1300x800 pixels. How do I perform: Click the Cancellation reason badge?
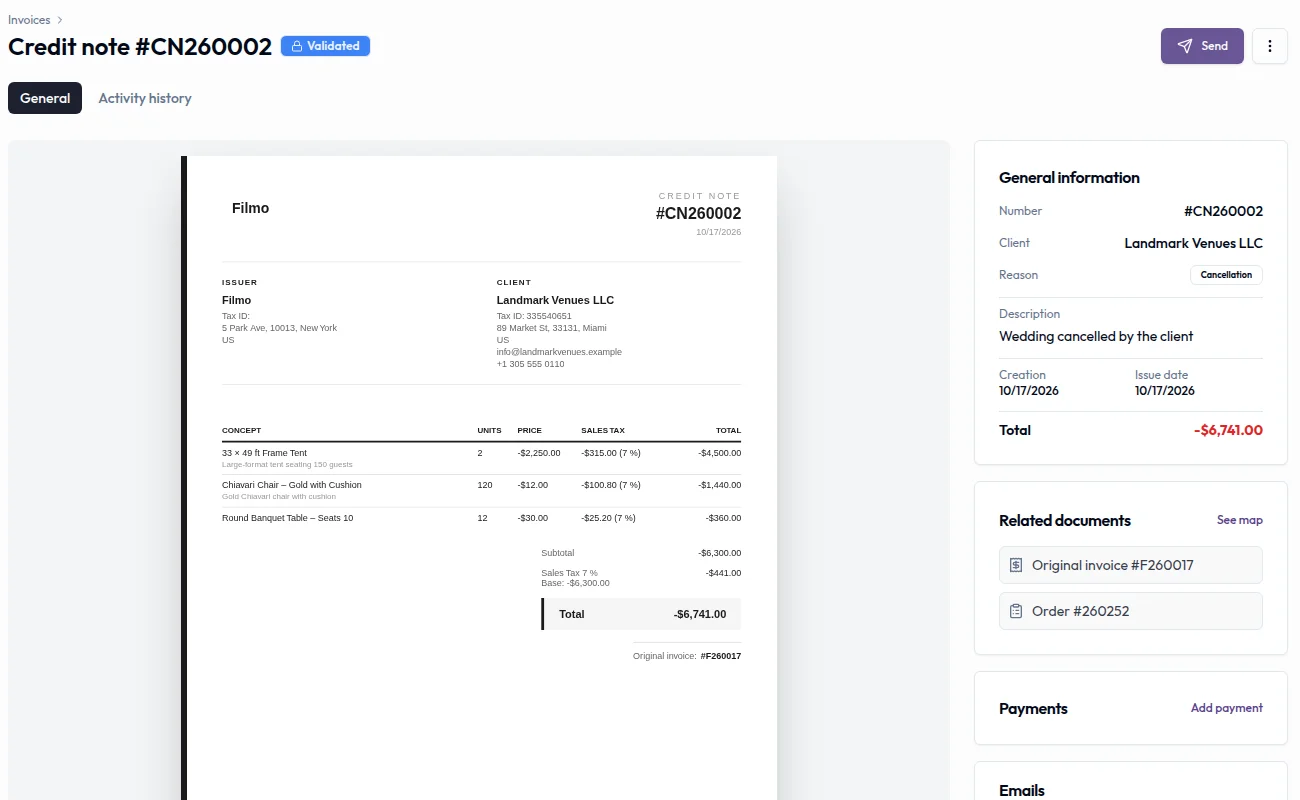(x=1226, y=275)
